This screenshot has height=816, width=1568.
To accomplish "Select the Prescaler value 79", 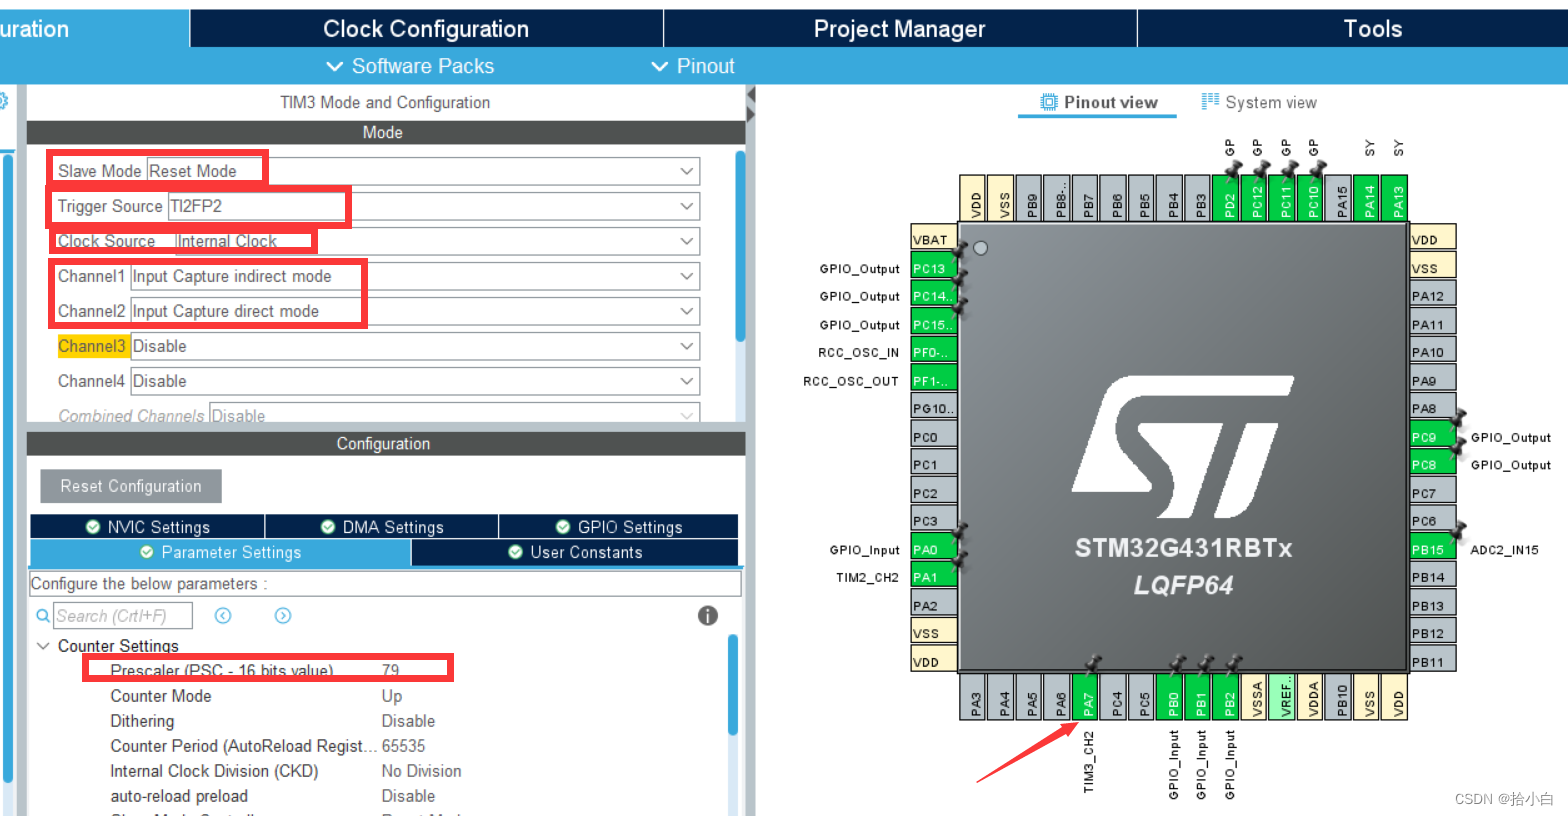I will click(x=391, y=671).
